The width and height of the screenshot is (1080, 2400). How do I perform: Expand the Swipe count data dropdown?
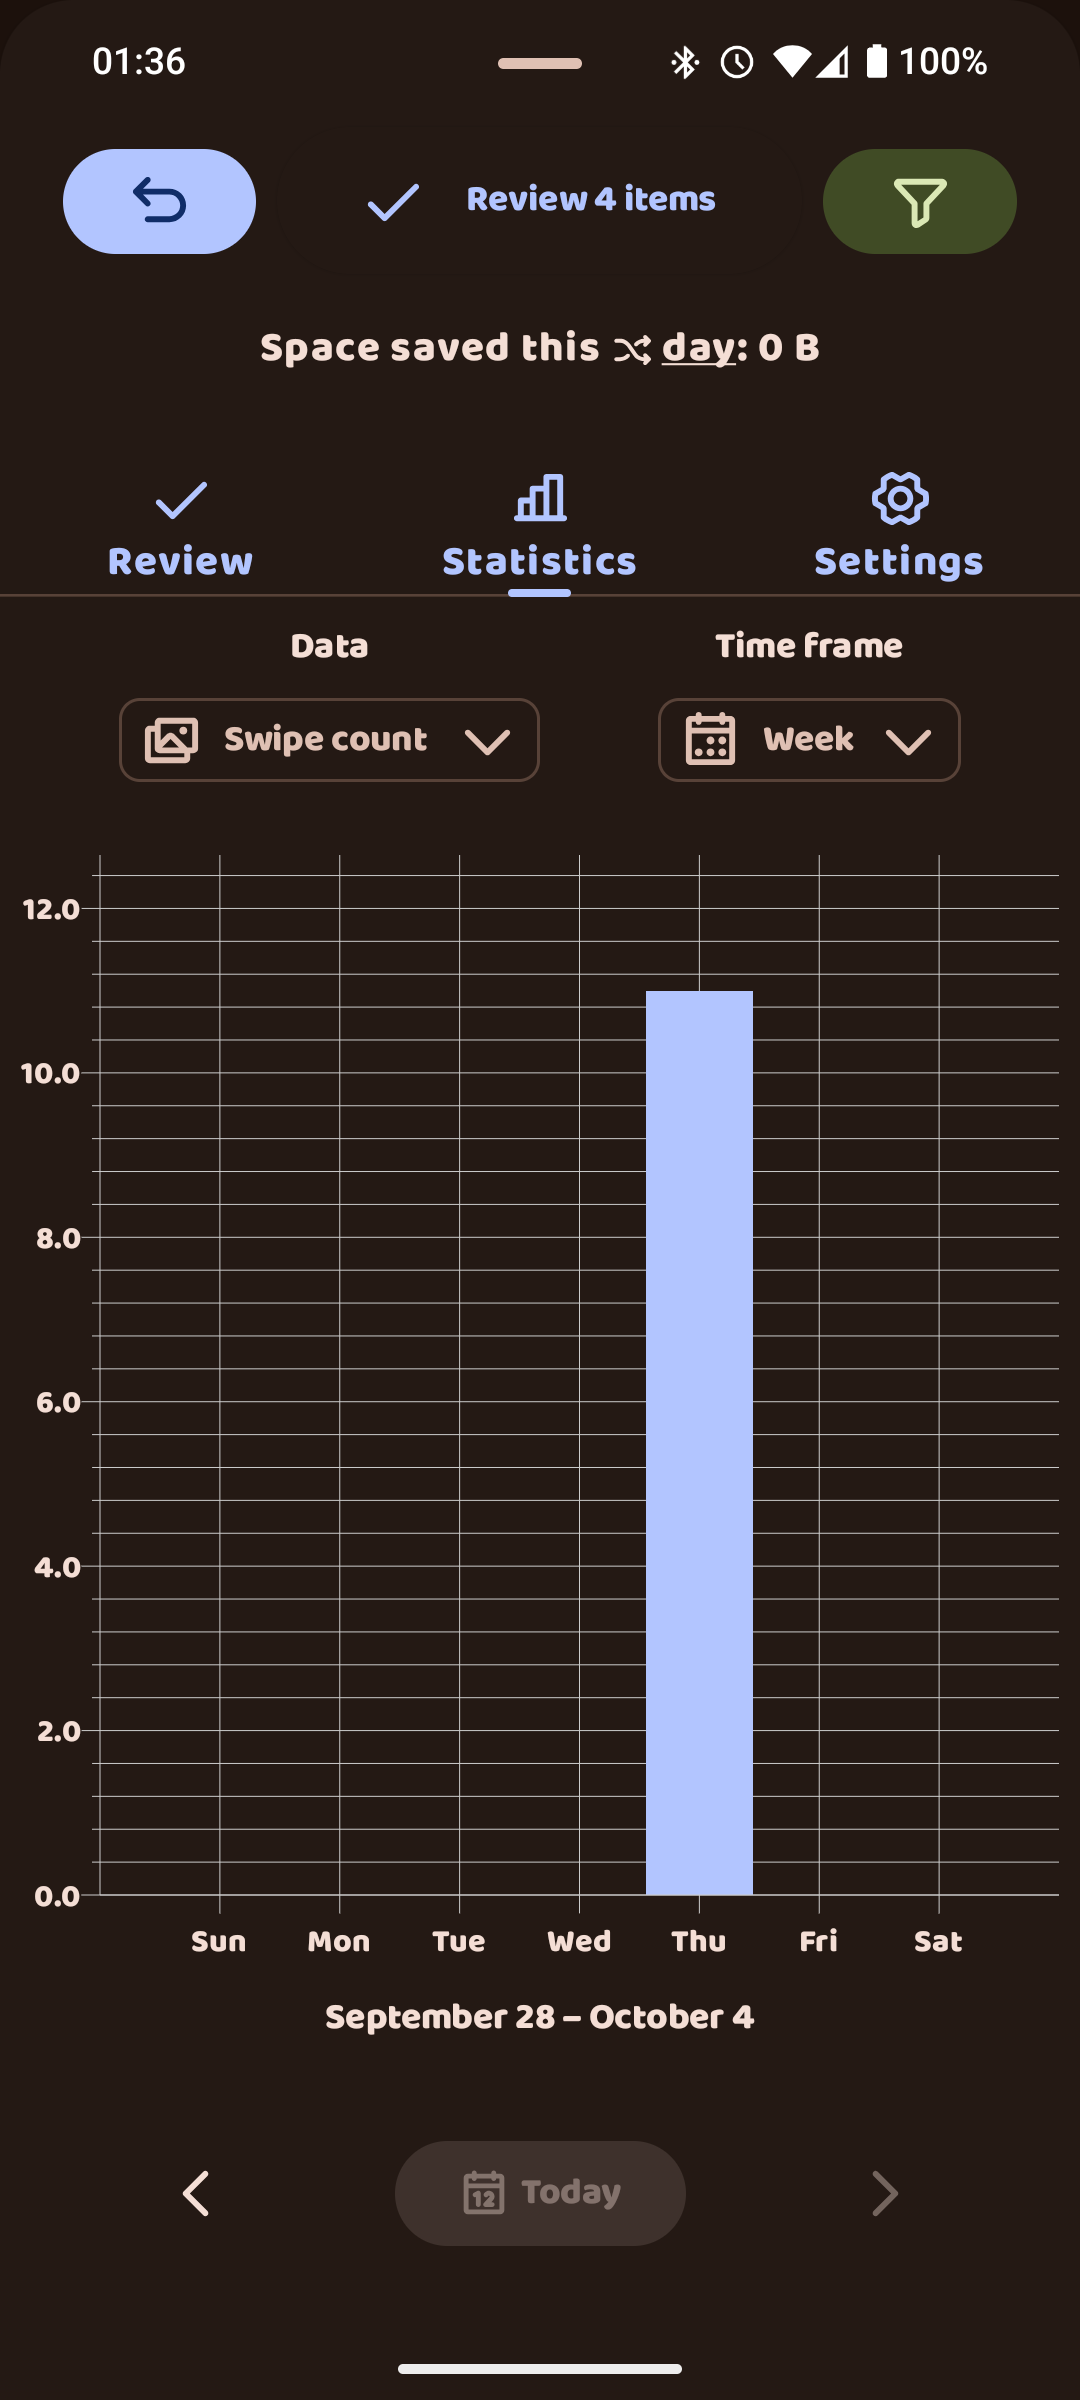pyautogui.click(x=329, y=740)
